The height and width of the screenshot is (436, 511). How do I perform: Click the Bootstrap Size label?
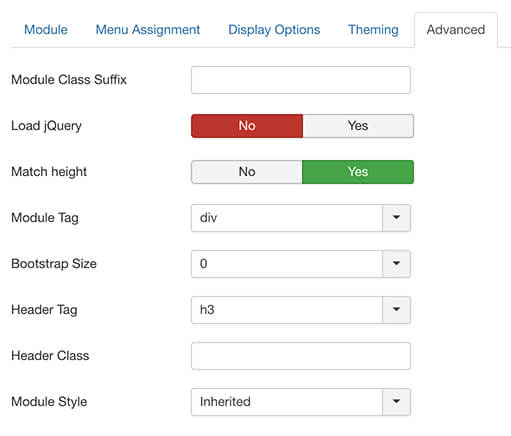pos(54,264)
